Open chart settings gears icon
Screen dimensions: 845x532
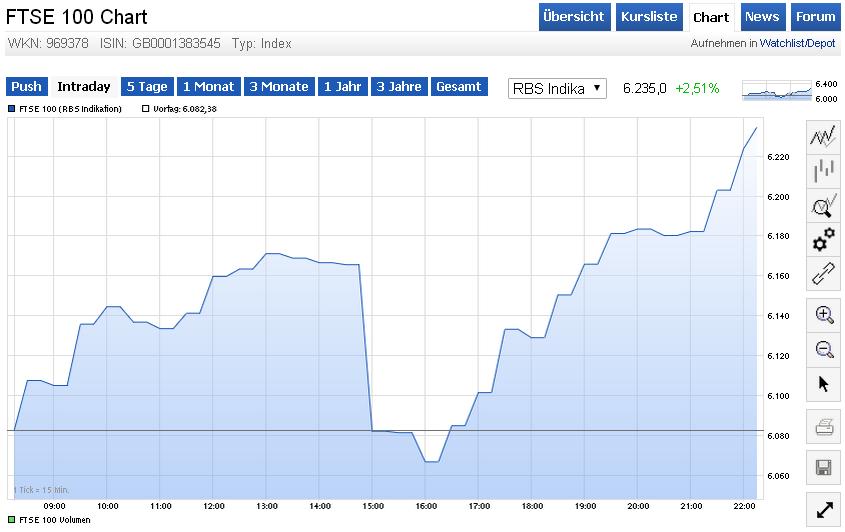point(823,239)
